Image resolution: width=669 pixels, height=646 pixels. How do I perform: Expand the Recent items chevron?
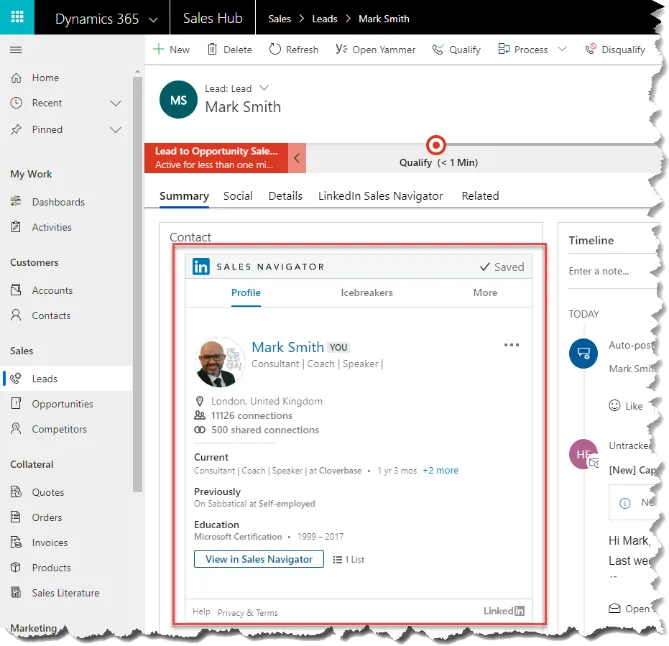pyautogui.click(x=116, y=103)
